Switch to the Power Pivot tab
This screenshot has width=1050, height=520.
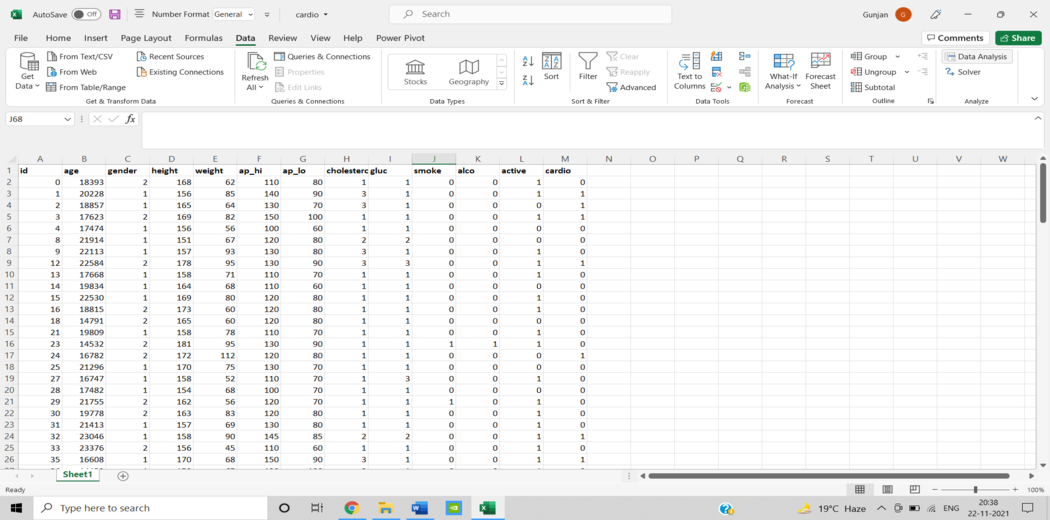[400, 38]
